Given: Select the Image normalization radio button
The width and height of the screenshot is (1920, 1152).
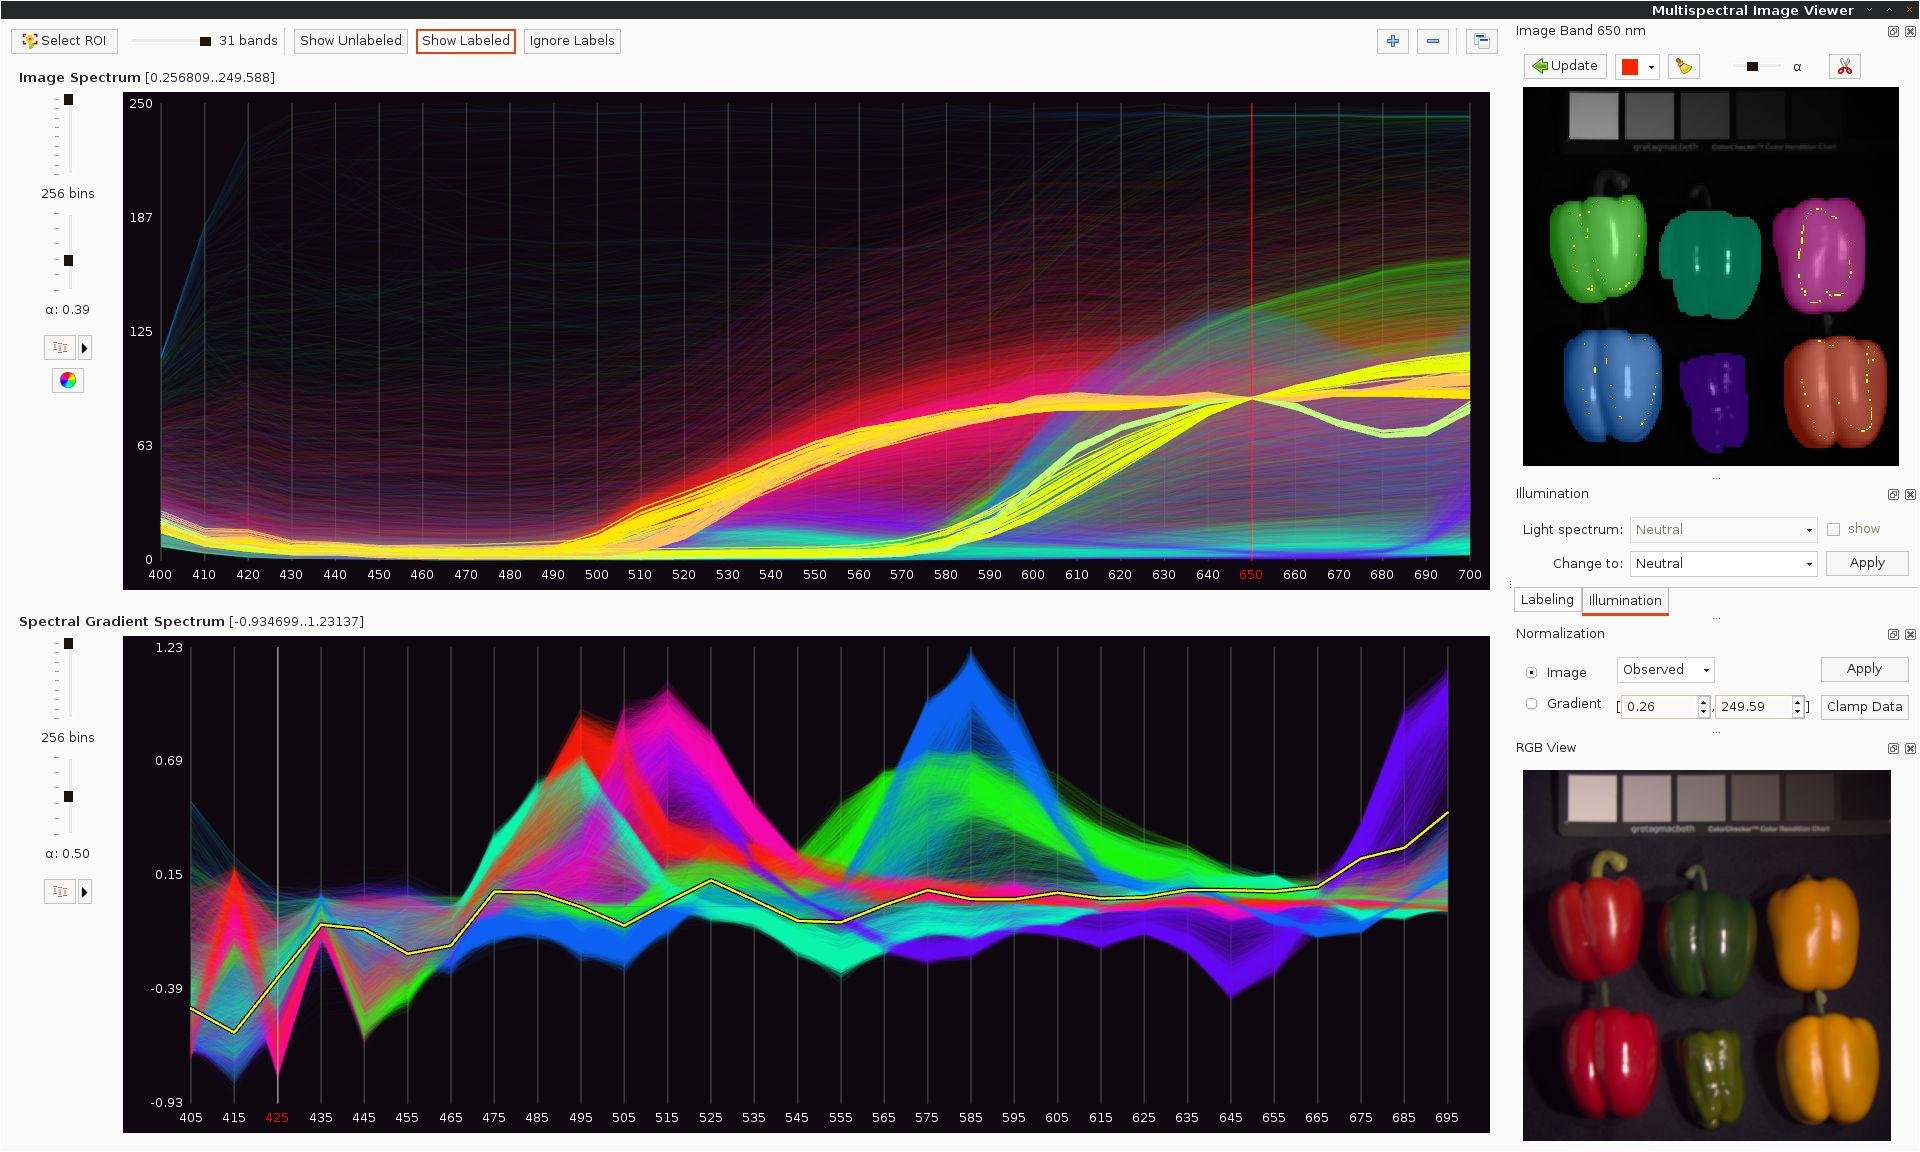Looking at the screenshot, I should [x=1531, y=673].
